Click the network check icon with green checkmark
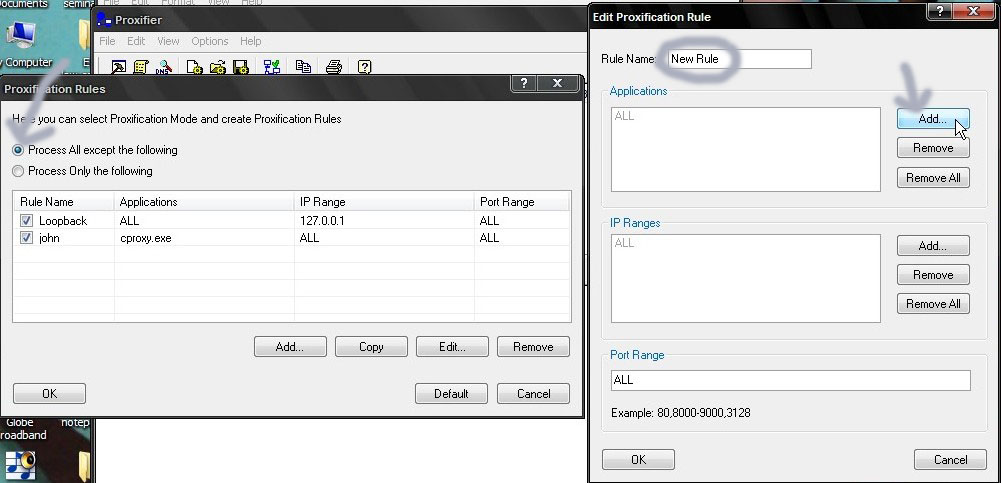Screen dimensions: 1001x483 pos(272,67)
